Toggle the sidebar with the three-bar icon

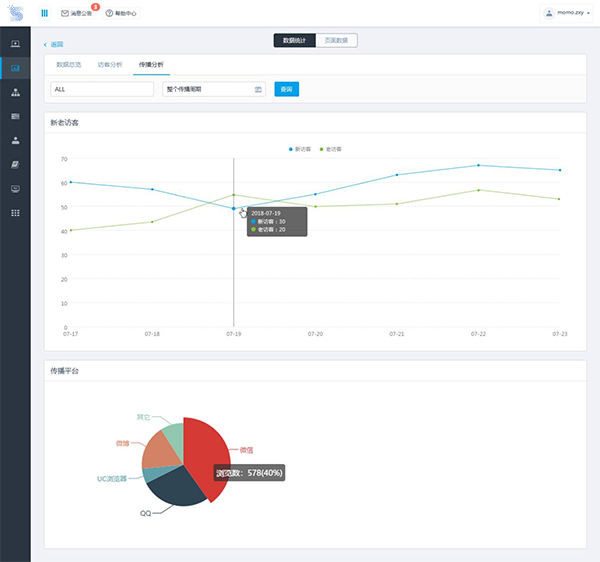[x=45, y=13]
